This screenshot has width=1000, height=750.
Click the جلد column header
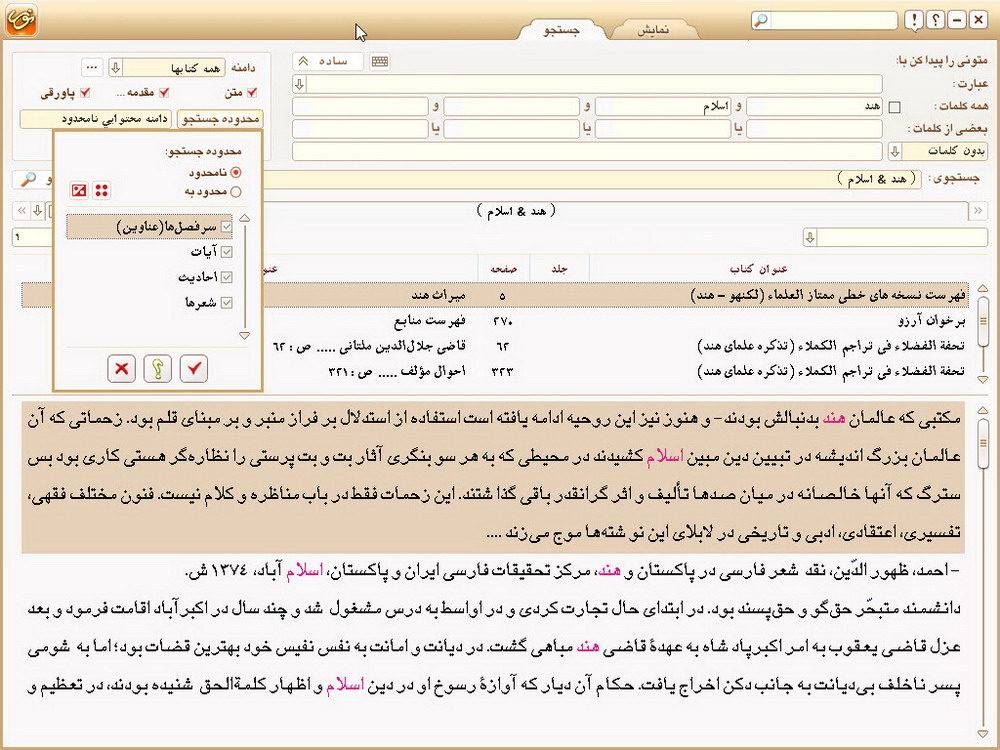tap(560, 268)
